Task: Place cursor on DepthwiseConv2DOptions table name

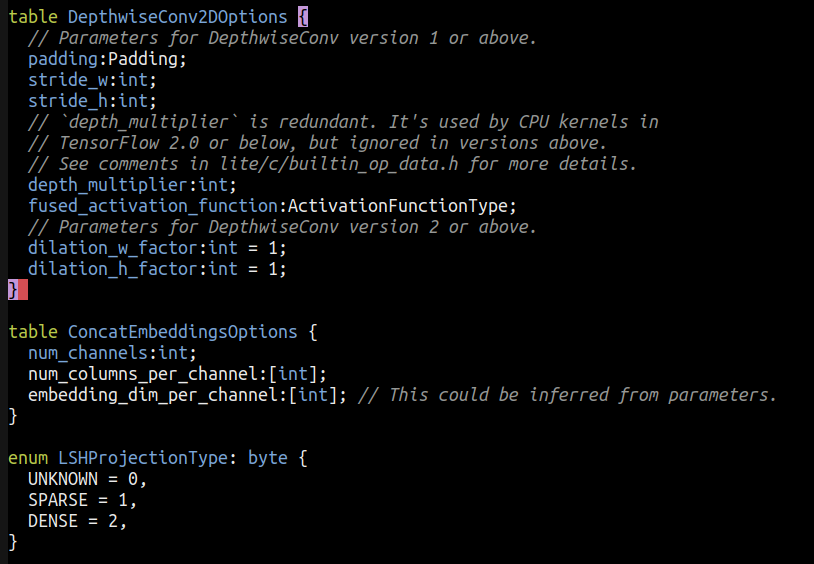Action: [178, 17]
